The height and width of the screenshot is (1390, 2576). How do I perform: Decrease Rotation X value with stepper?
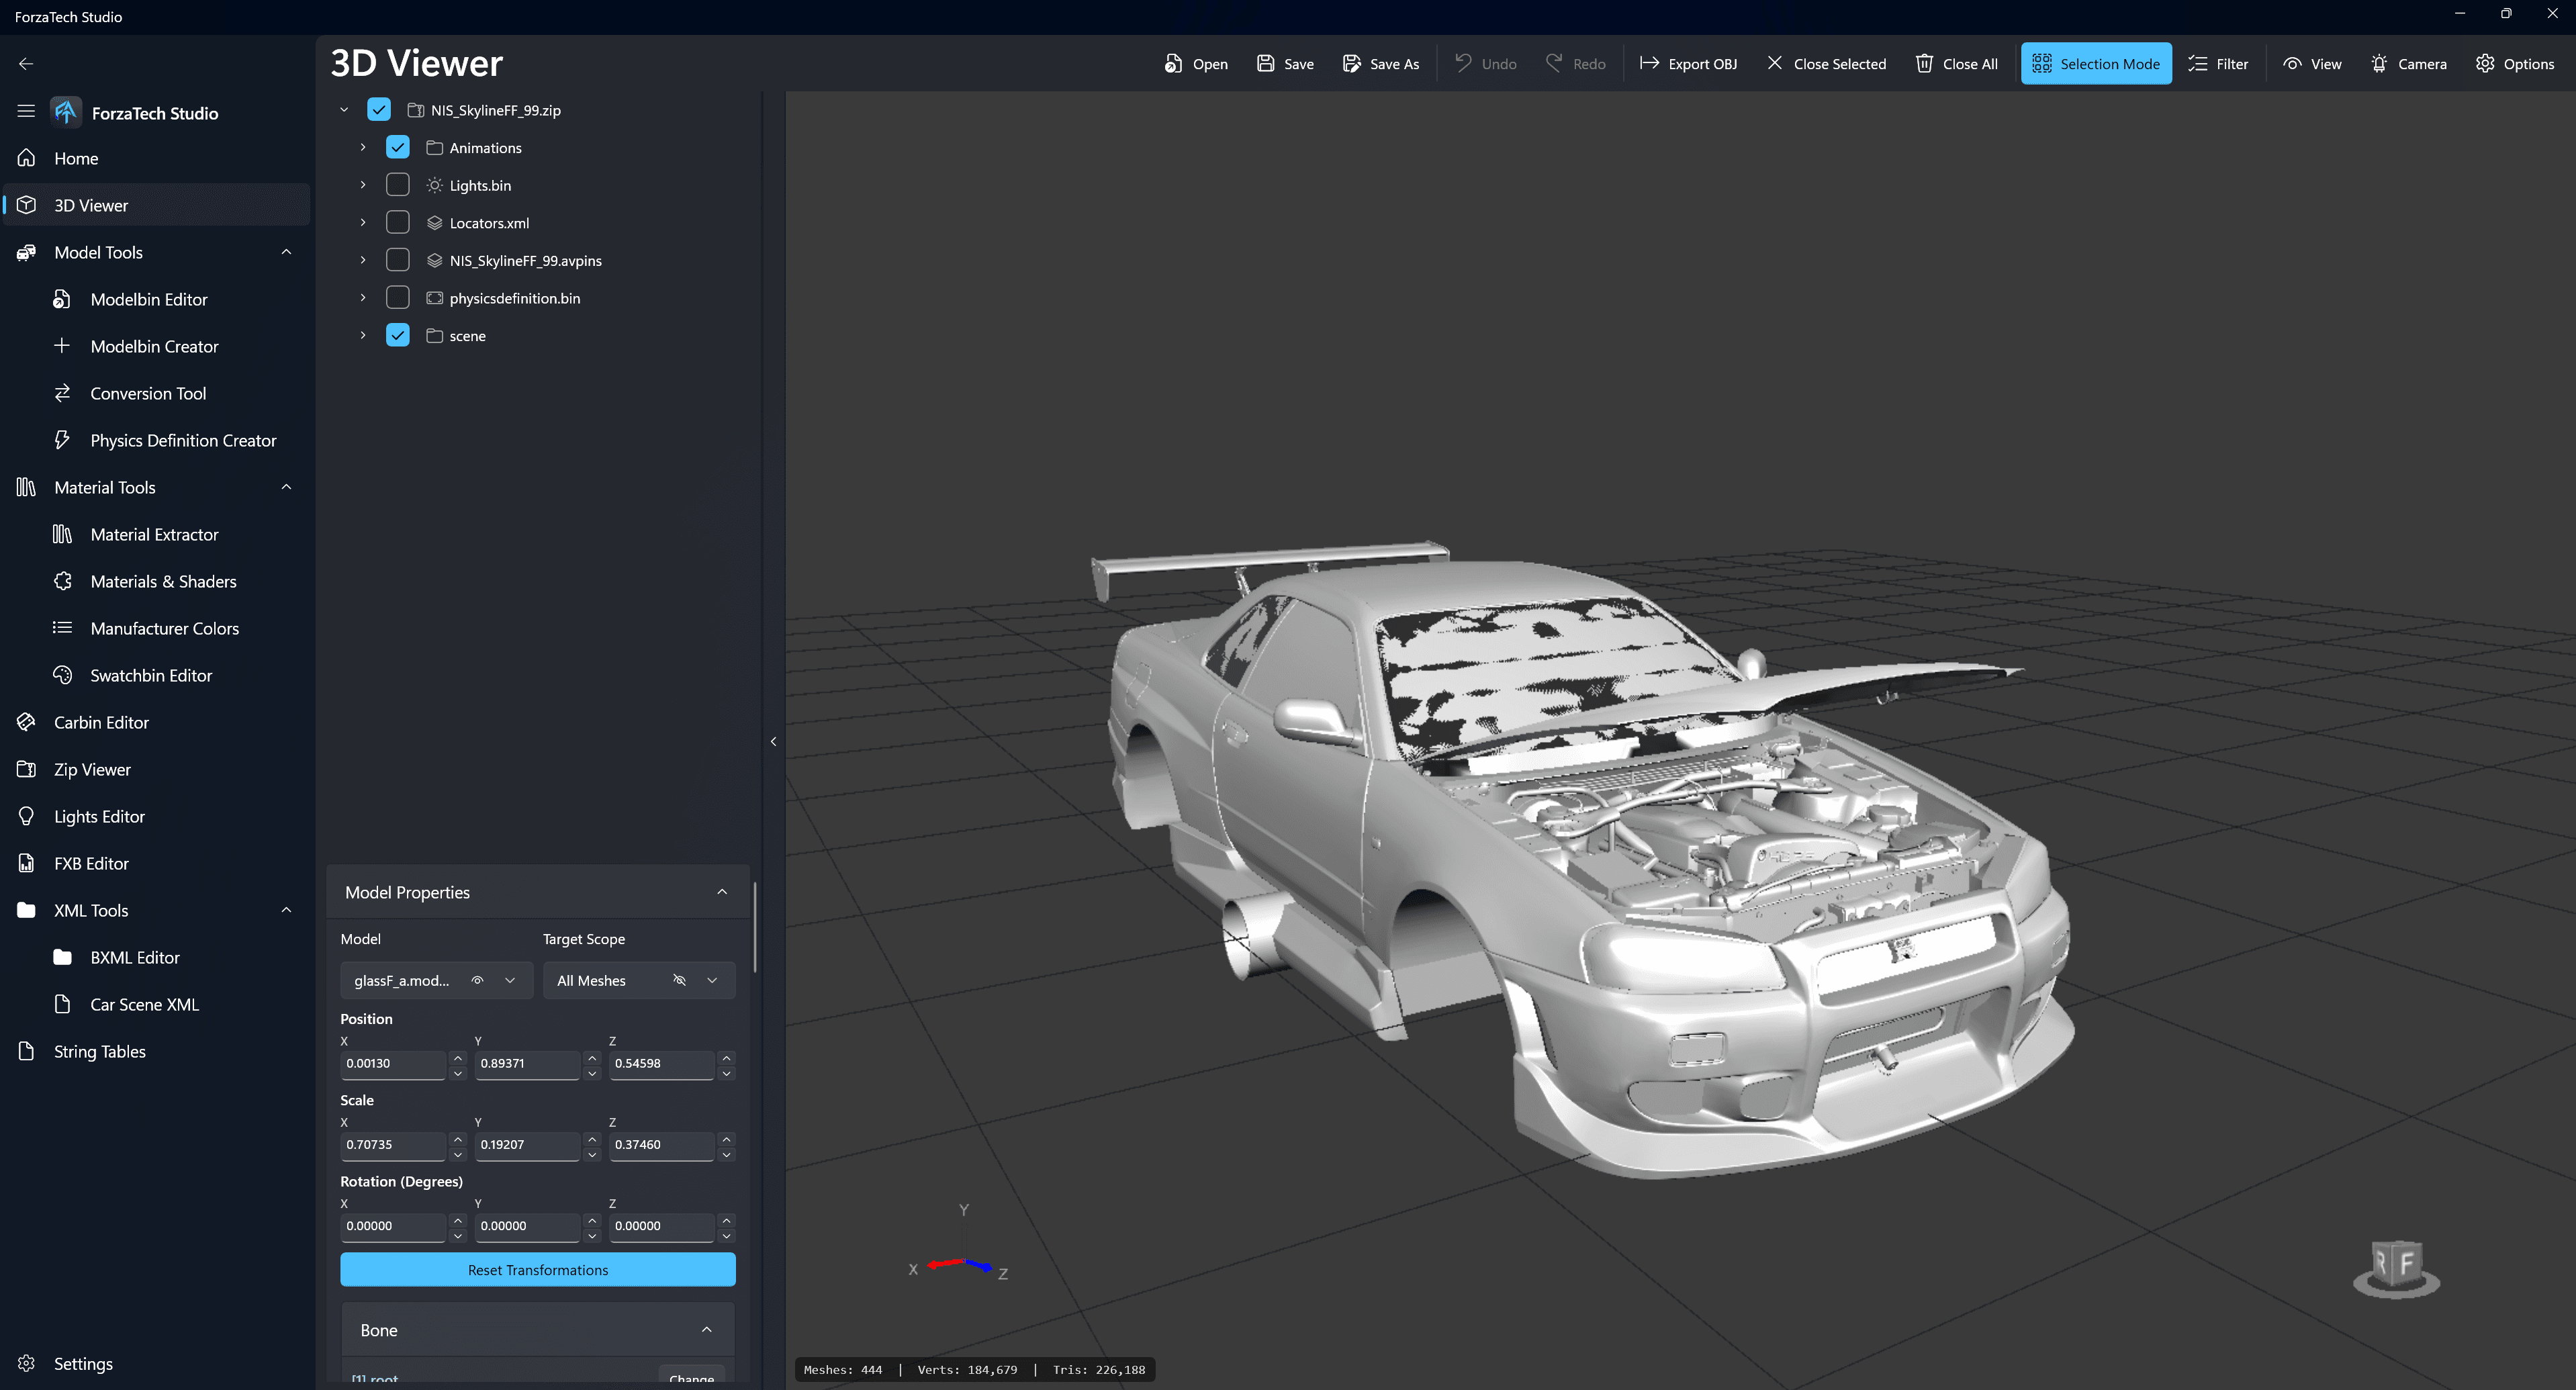pyautogui.click(x=458, y=1236)
